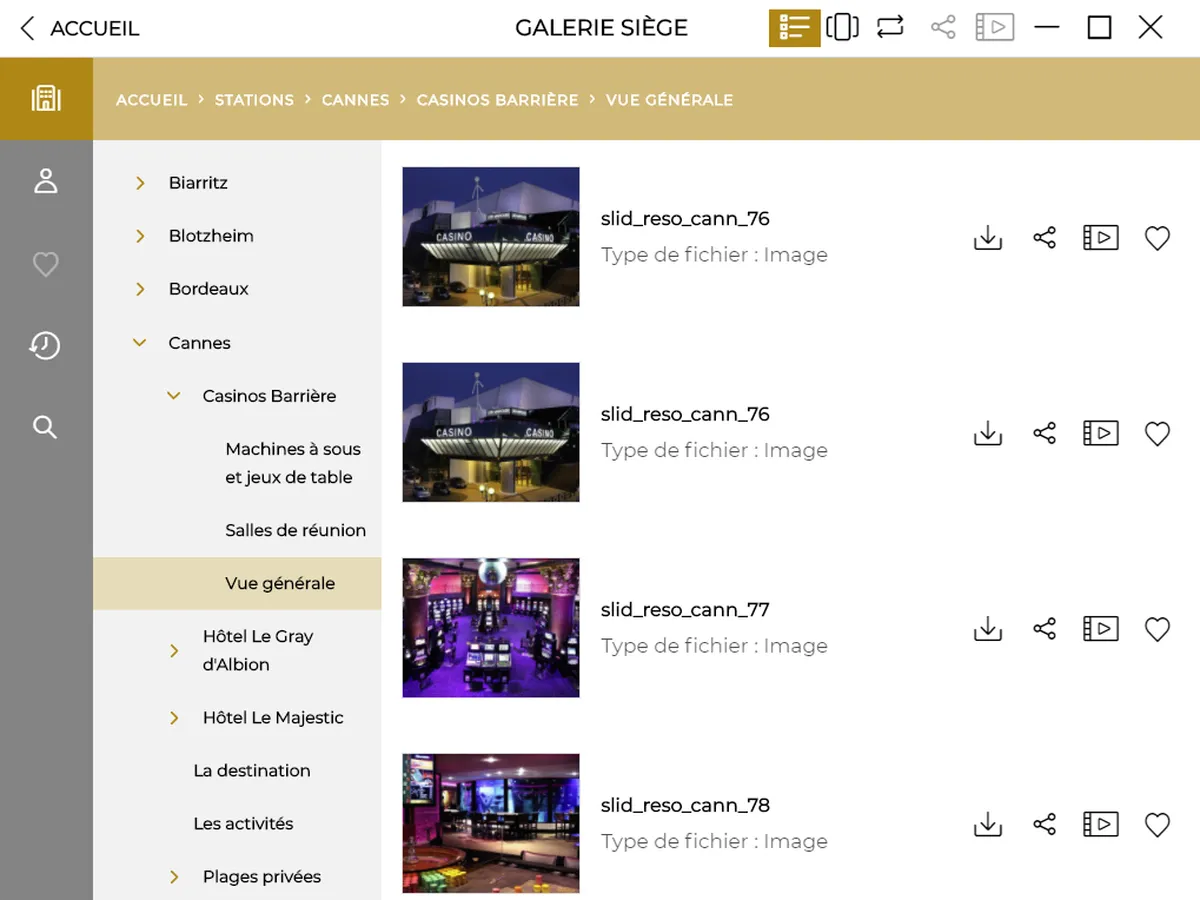Open the purple slot machine room thumbnail
This screenshot has width=1200, height=900.
click(490, 628)
